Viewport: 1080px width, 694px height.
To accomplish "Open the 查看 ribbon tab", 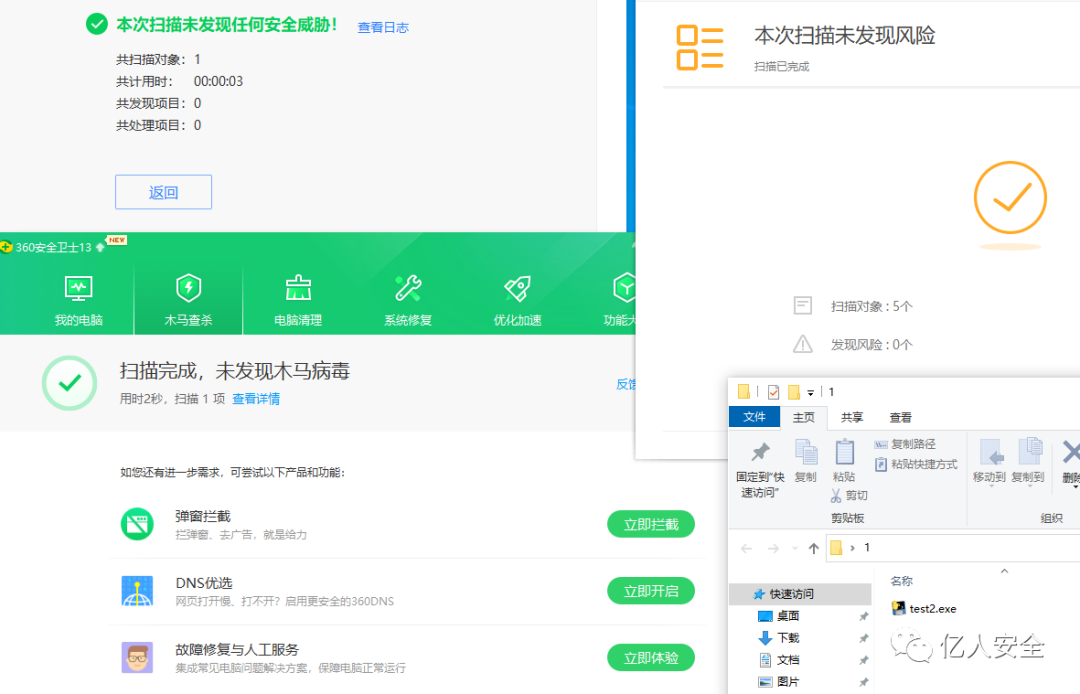I will click(900, 417).
